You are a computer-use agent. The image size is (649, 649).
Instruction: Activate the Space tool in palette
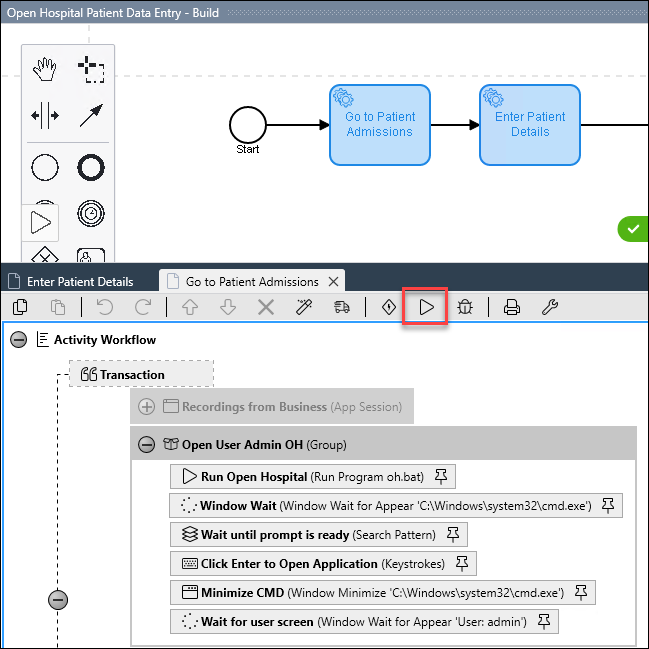45,116
